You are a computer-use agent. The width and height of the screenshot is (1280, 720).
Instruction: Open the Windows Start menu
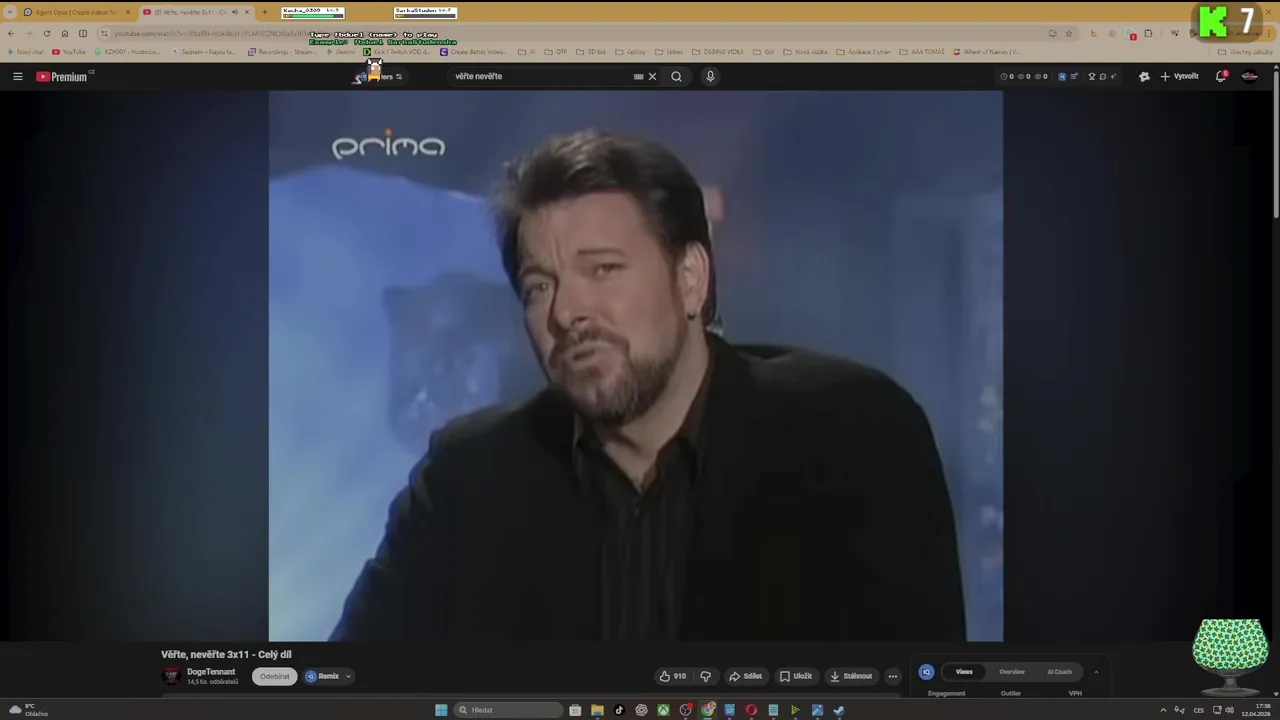(x=441, y=710)
